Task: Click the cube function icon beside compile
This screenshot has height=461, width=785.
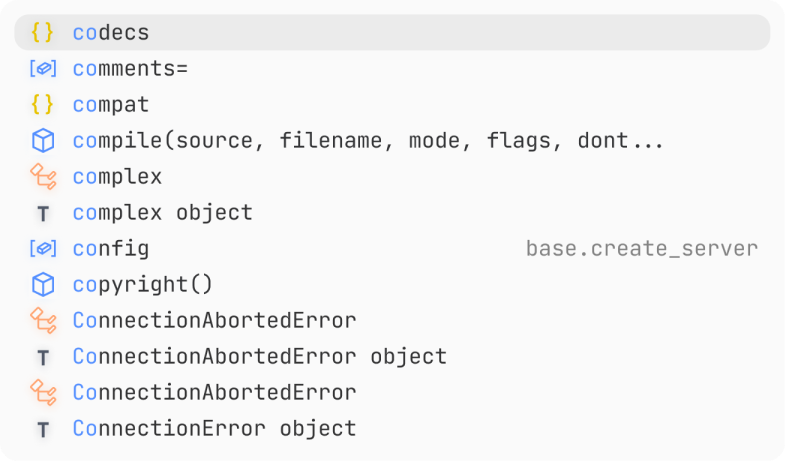Action: click(x=43, y=141)
